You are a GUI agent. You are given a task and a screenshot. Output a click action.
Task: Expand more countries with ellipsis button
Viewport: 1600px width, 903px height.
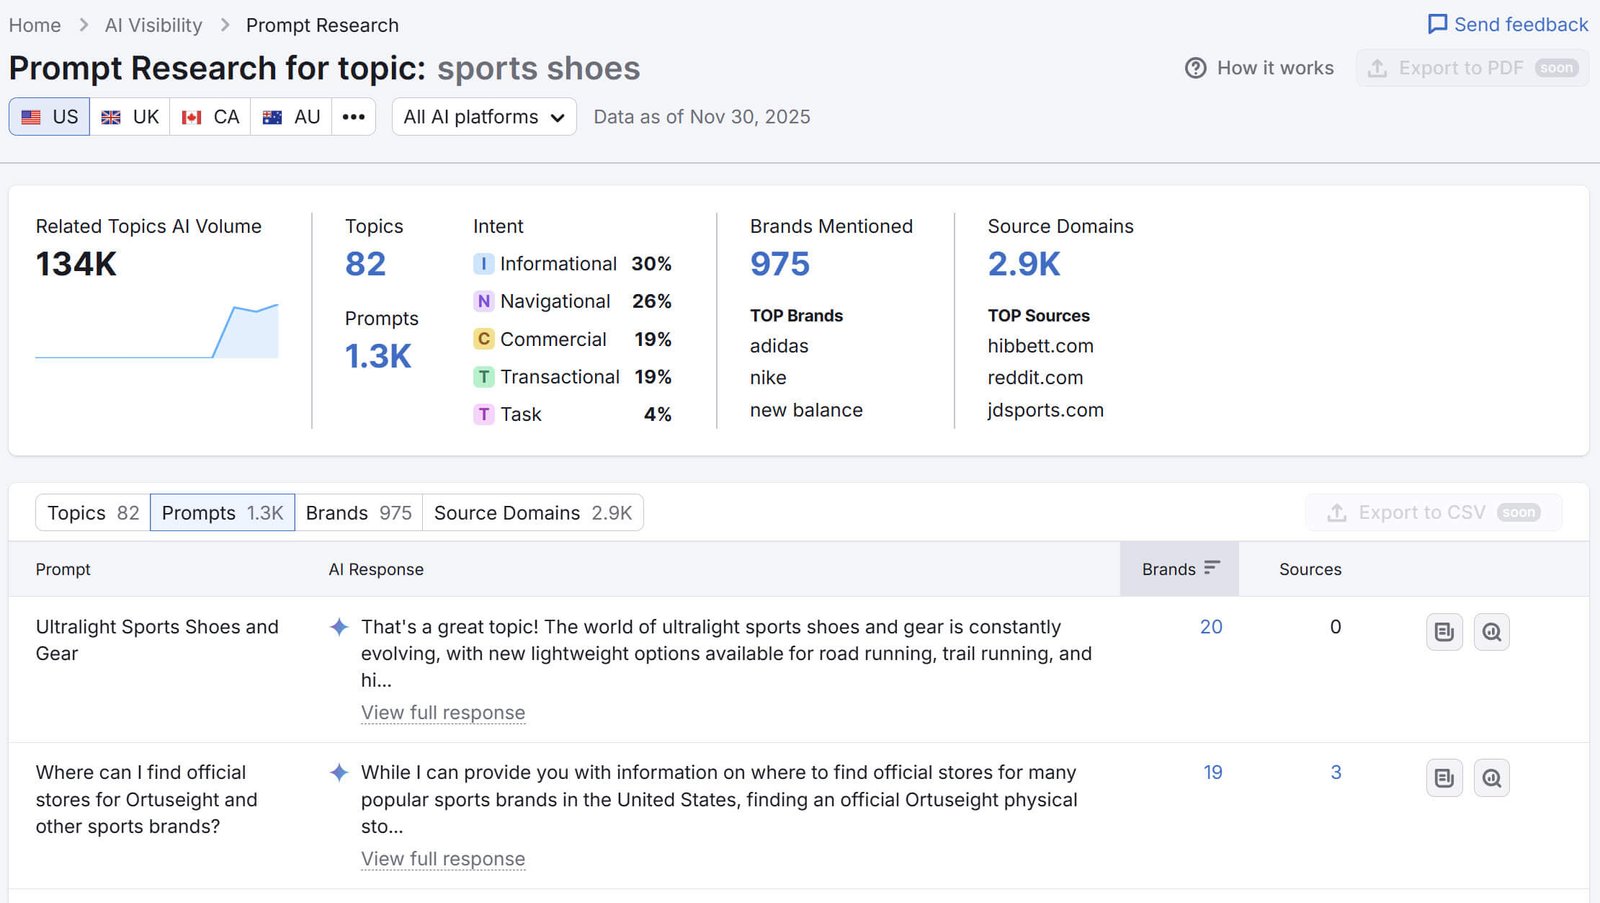[353, 117]
